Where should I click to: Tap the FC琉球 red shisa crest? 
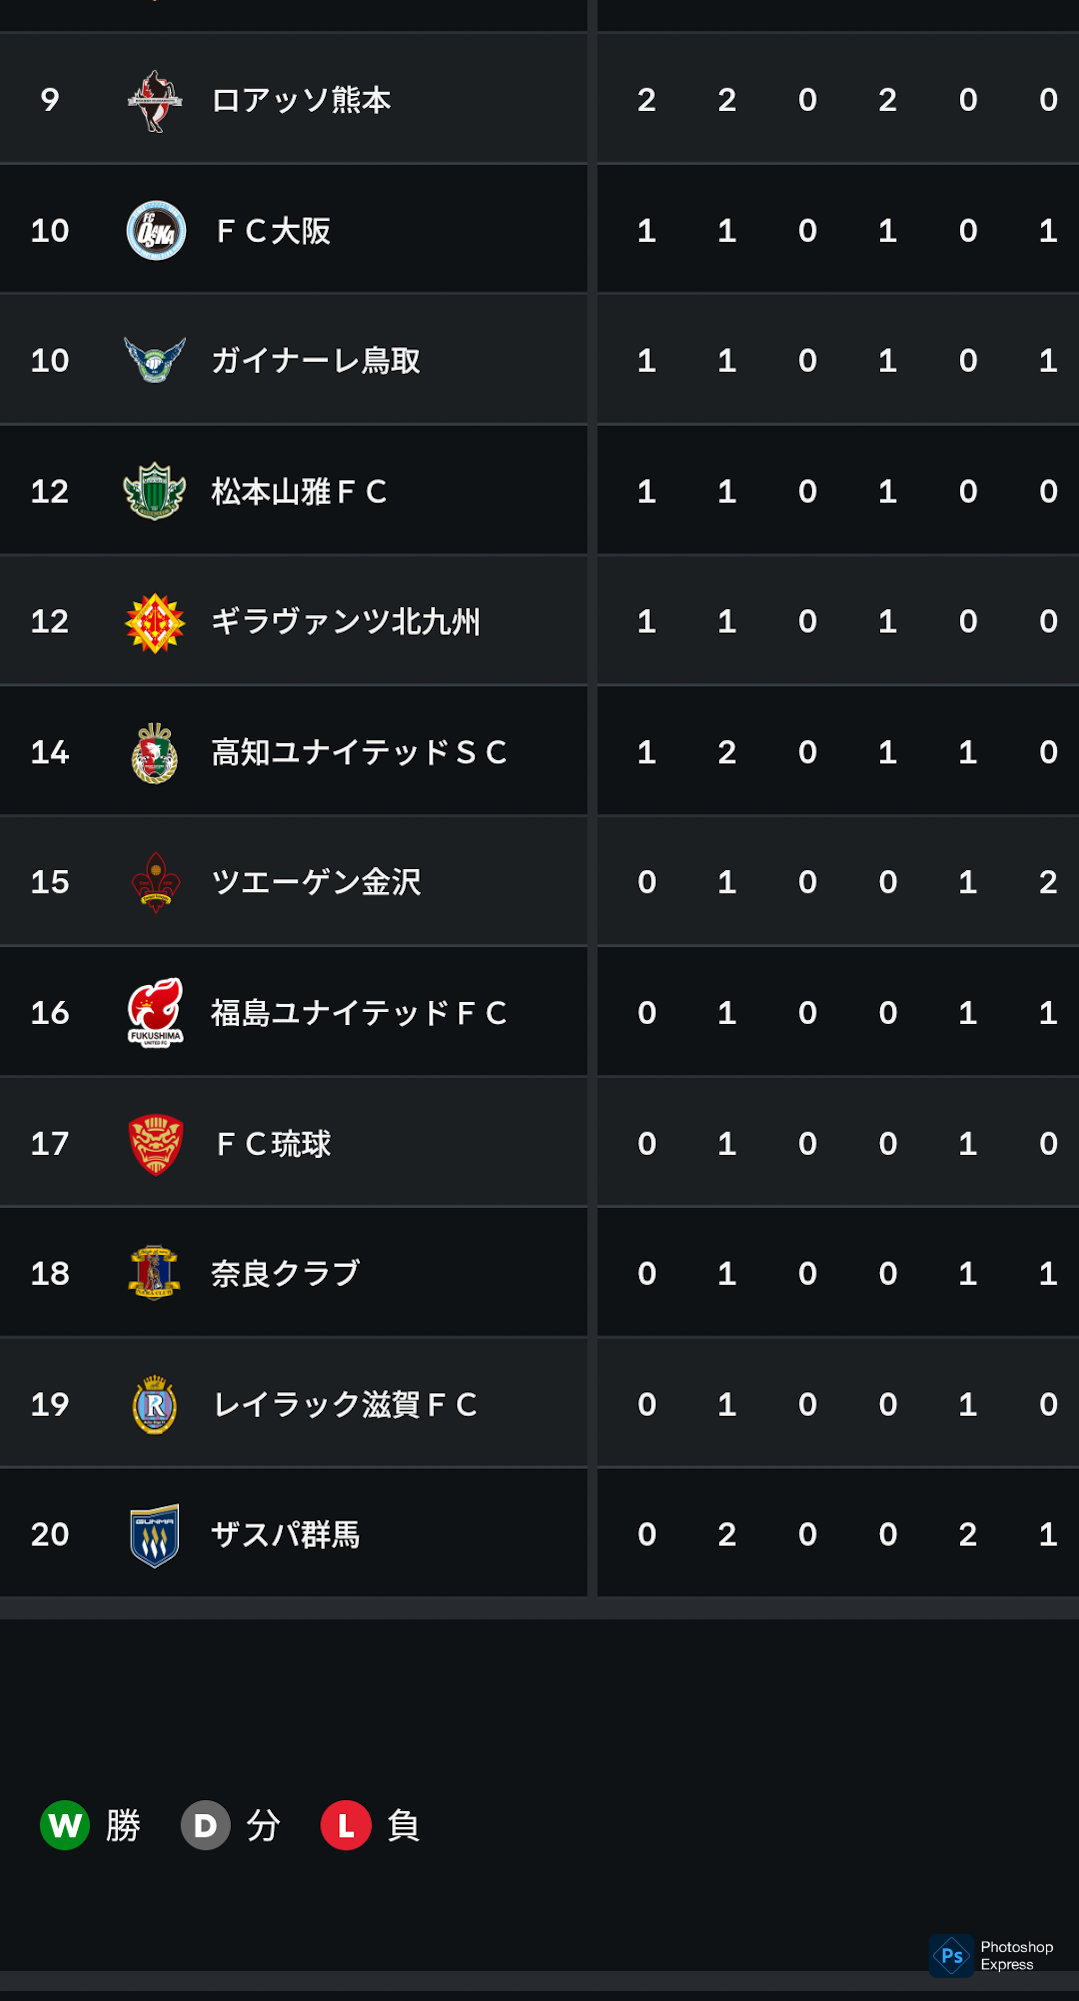[155, 1144]
